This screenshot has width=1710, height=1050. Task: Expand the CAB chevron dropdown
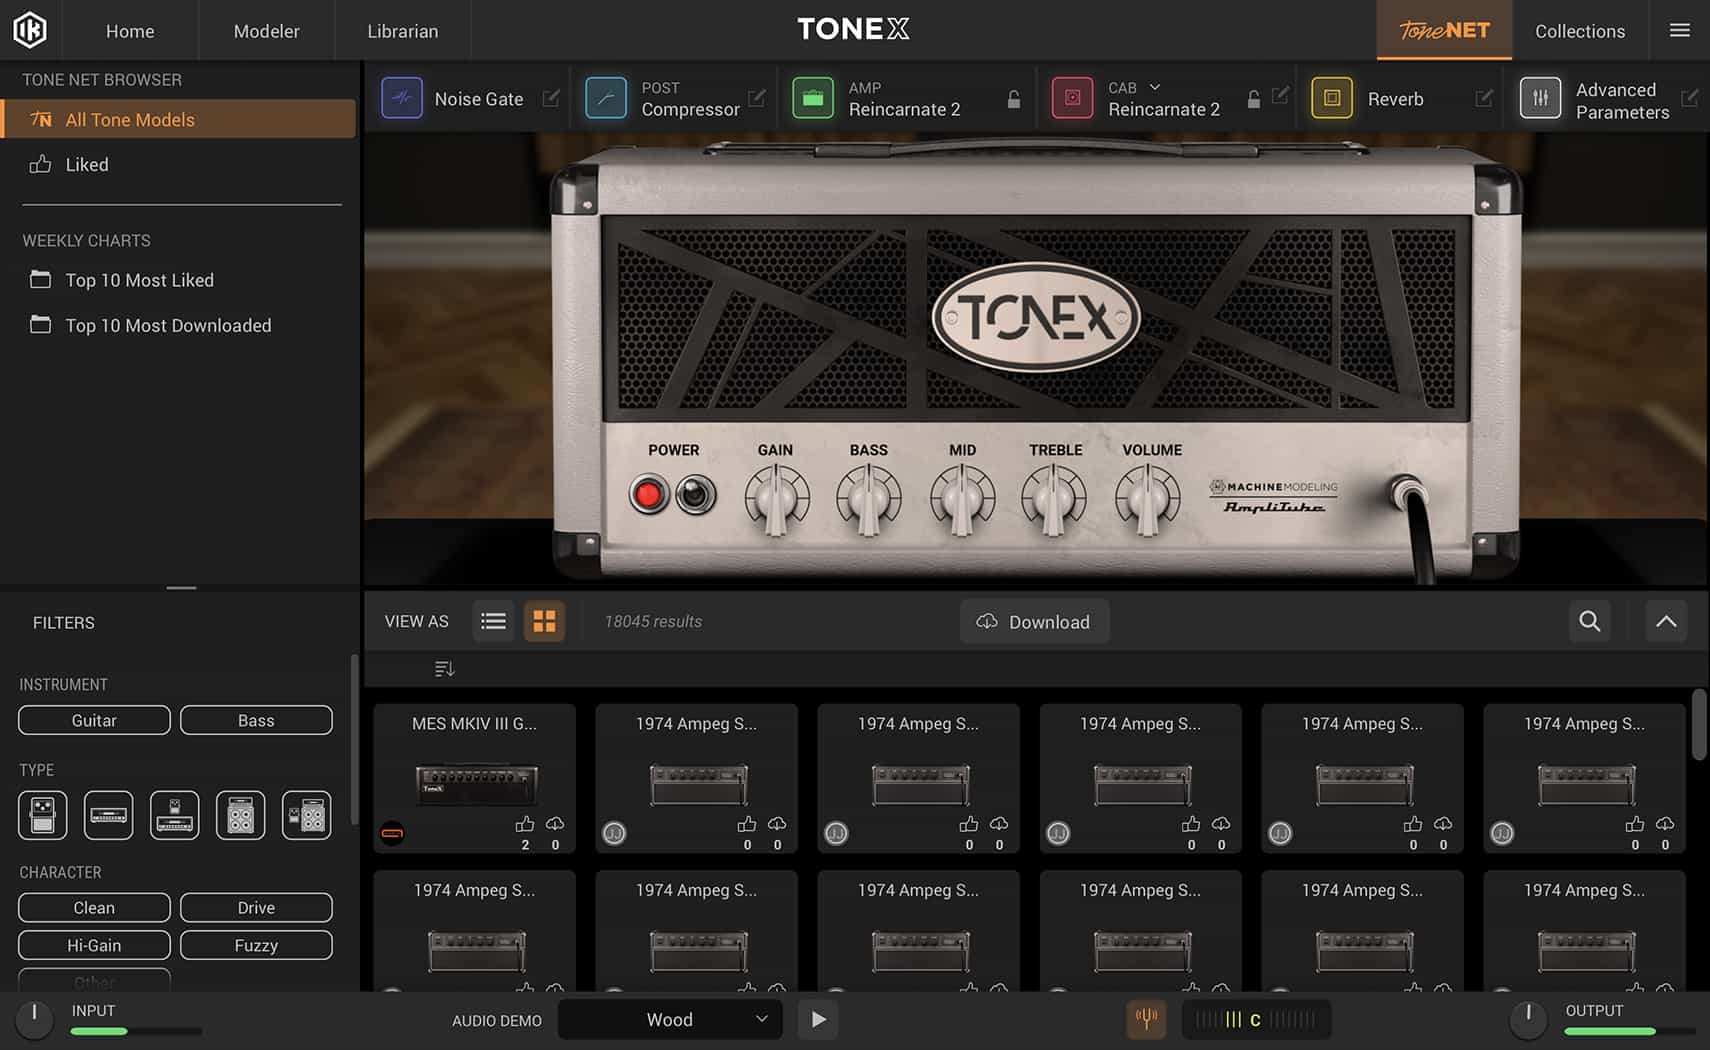(1155, 87)
